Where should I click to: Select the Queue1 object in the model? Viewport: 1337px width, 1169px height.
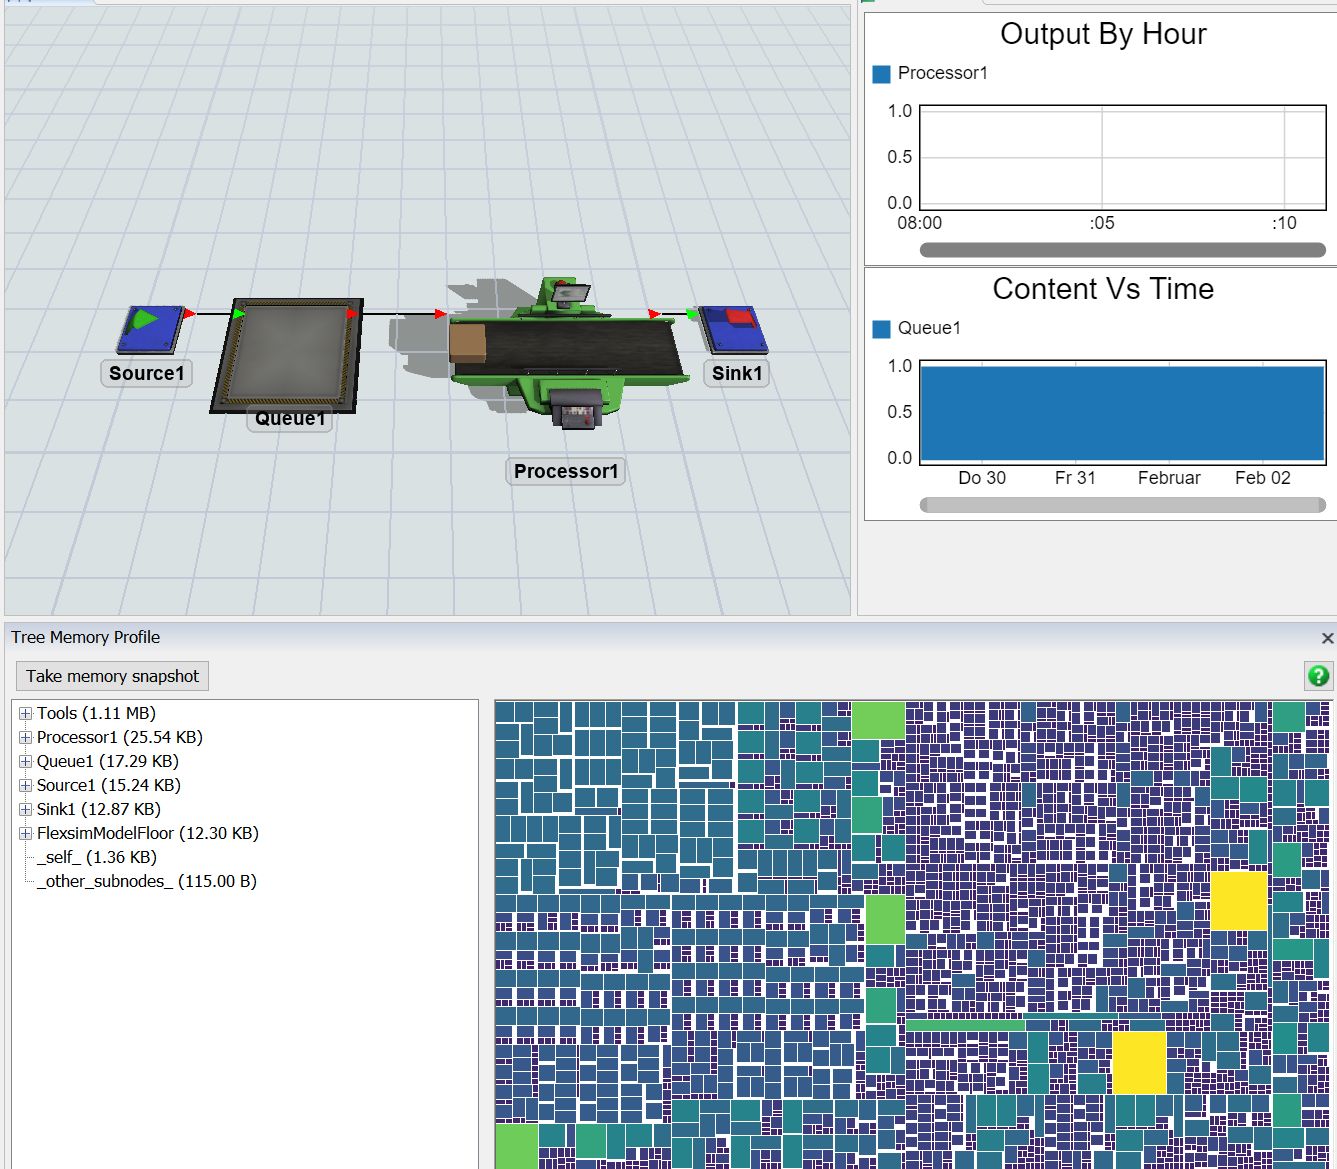tap(286, 355)
